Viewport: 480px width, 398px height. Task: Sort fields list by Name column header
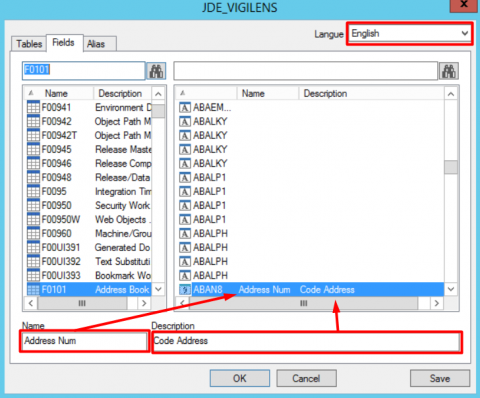pos(268,93)
